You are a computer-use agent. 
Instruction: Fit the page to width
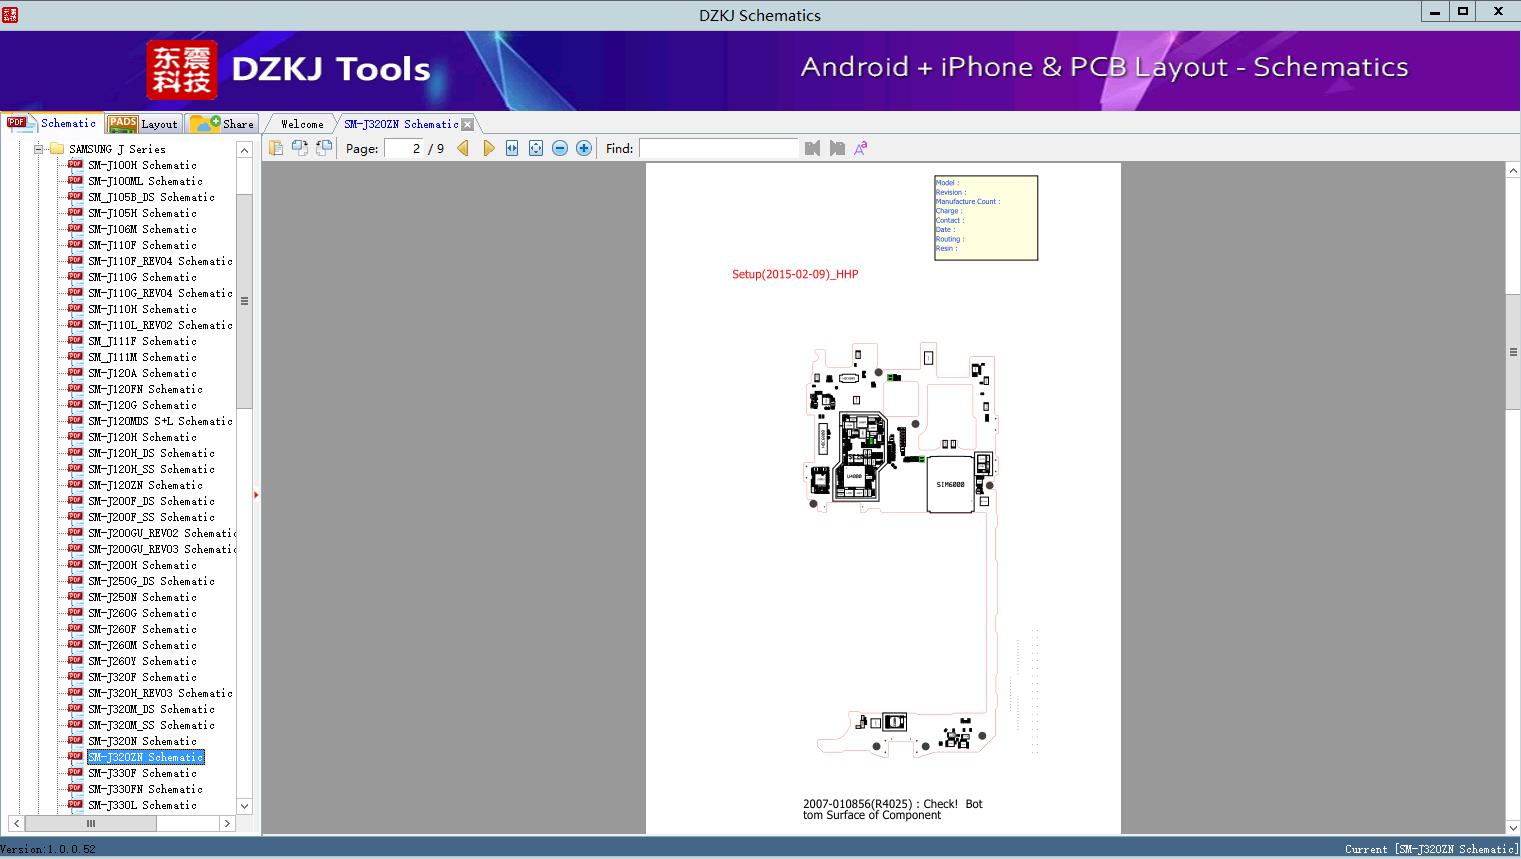tap(512, 148)
